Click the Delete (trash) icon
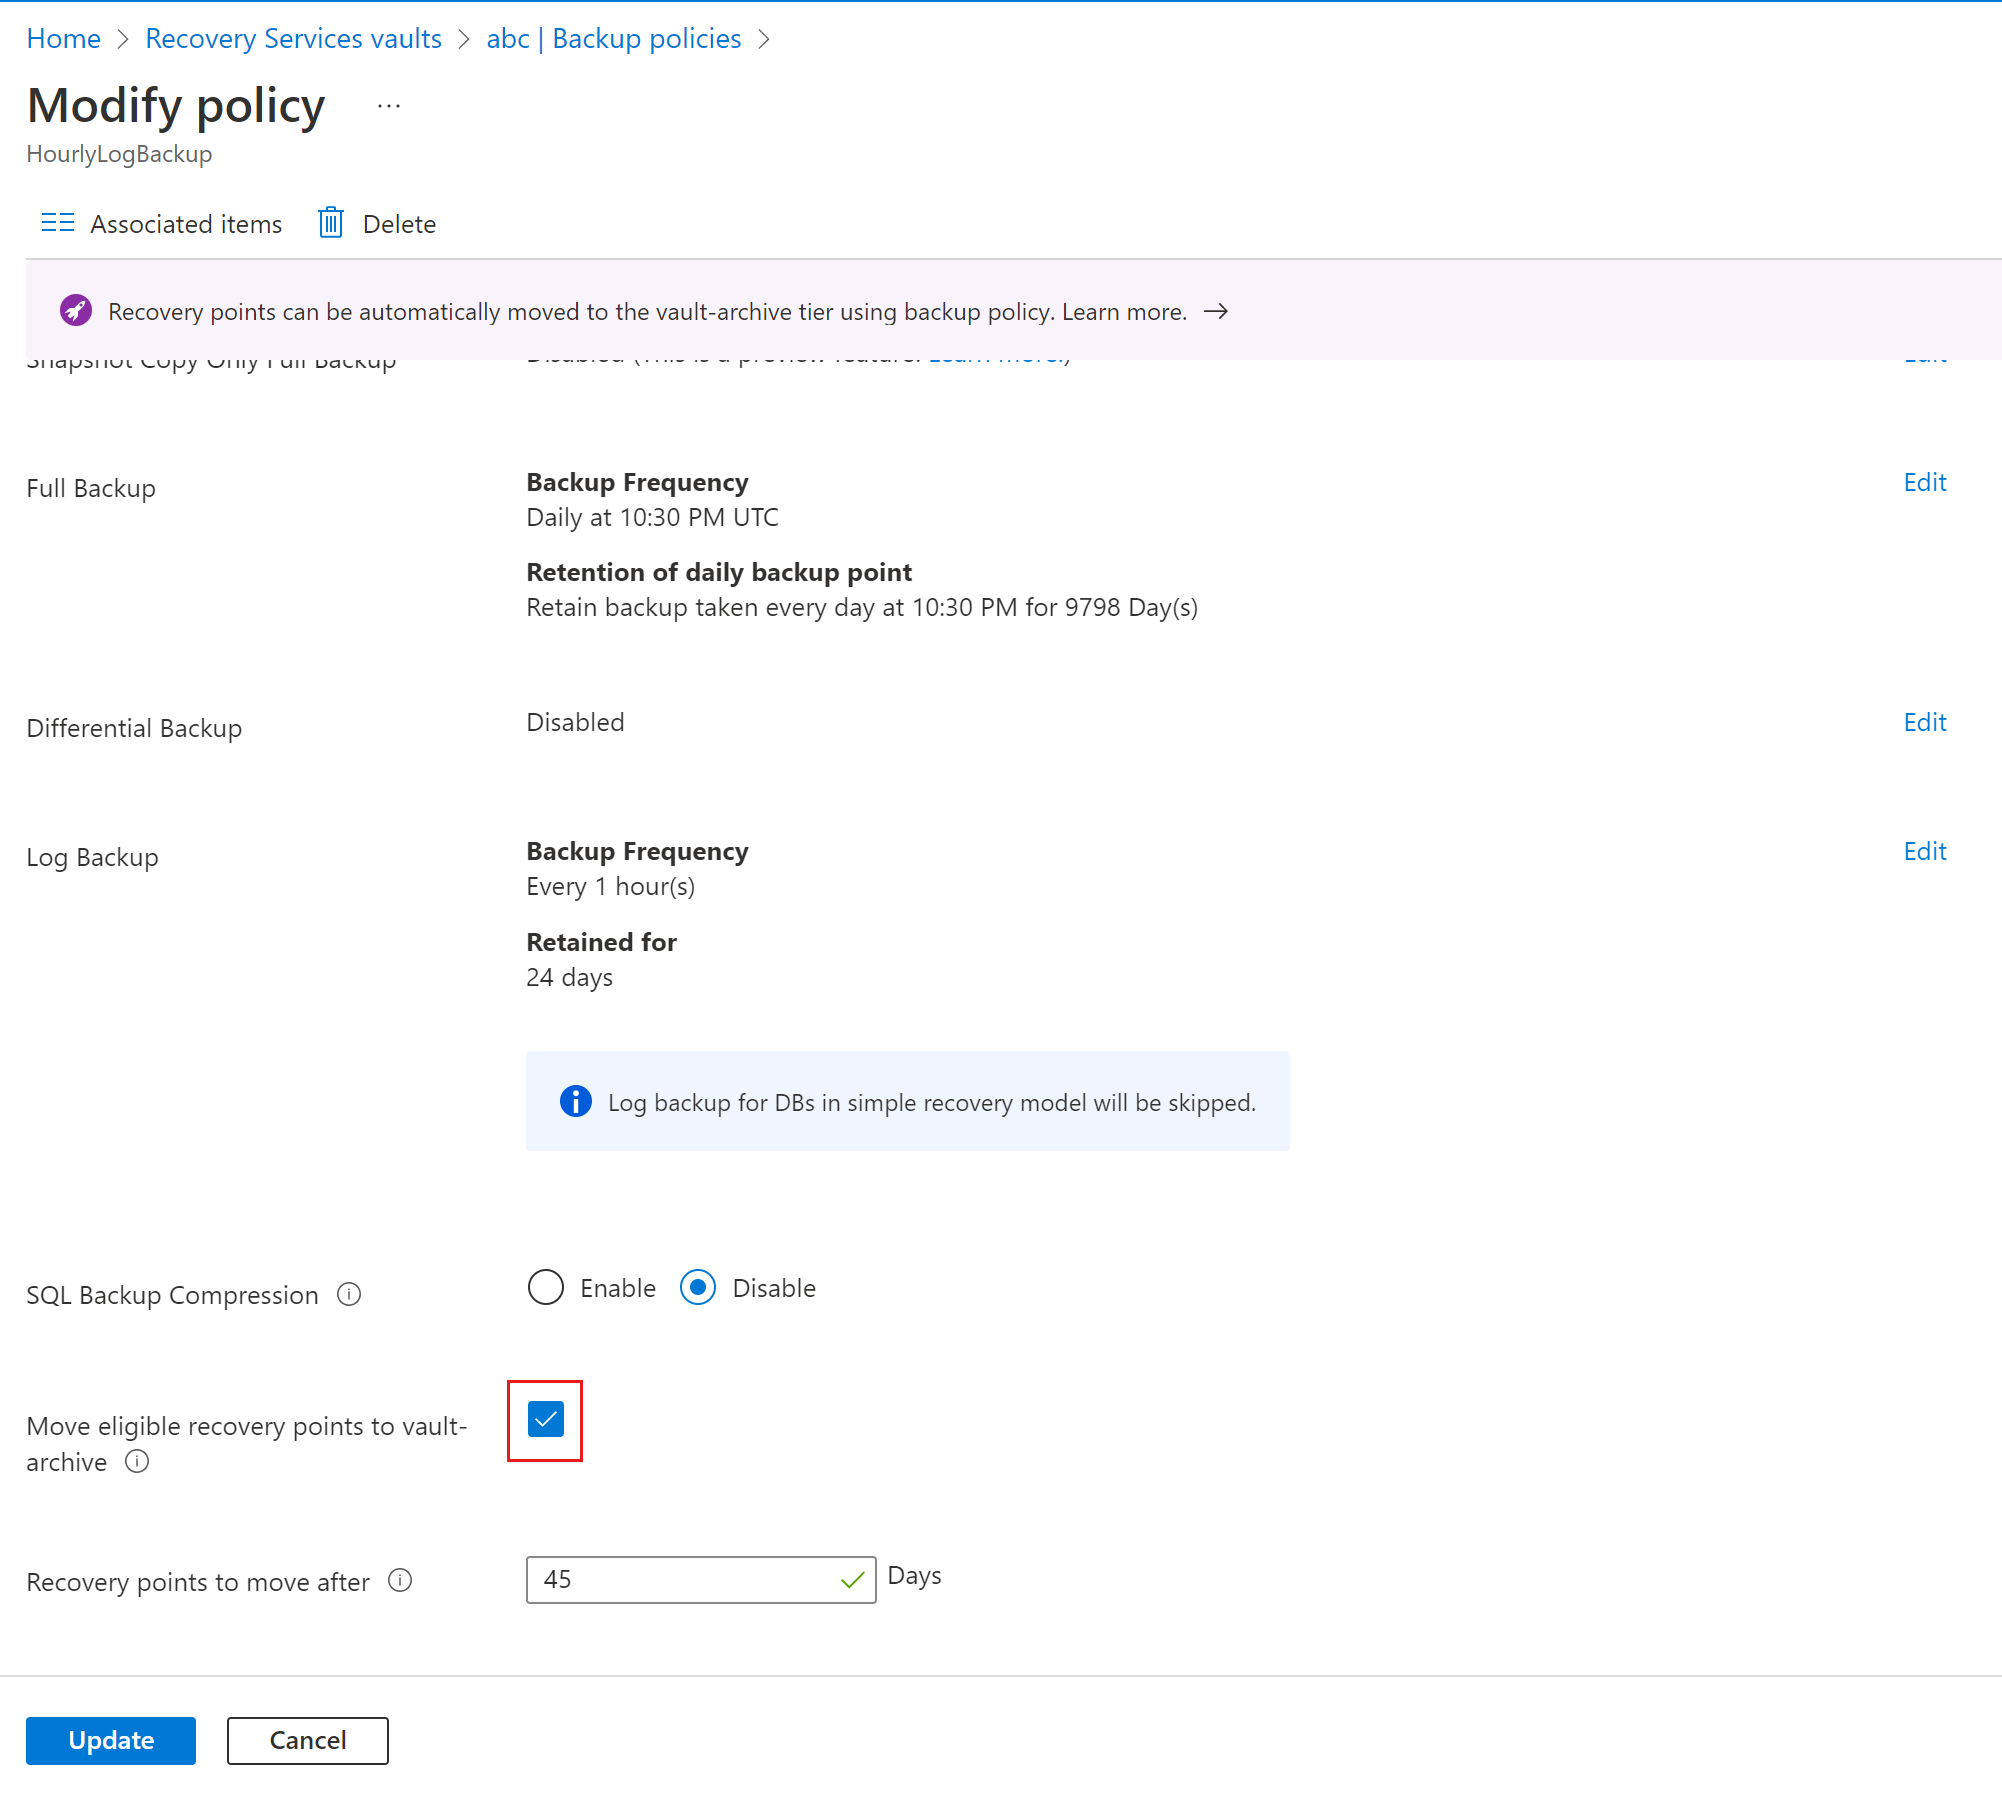The width and height of the screenshot is (2002, 1808). click(x=330, y=223)
